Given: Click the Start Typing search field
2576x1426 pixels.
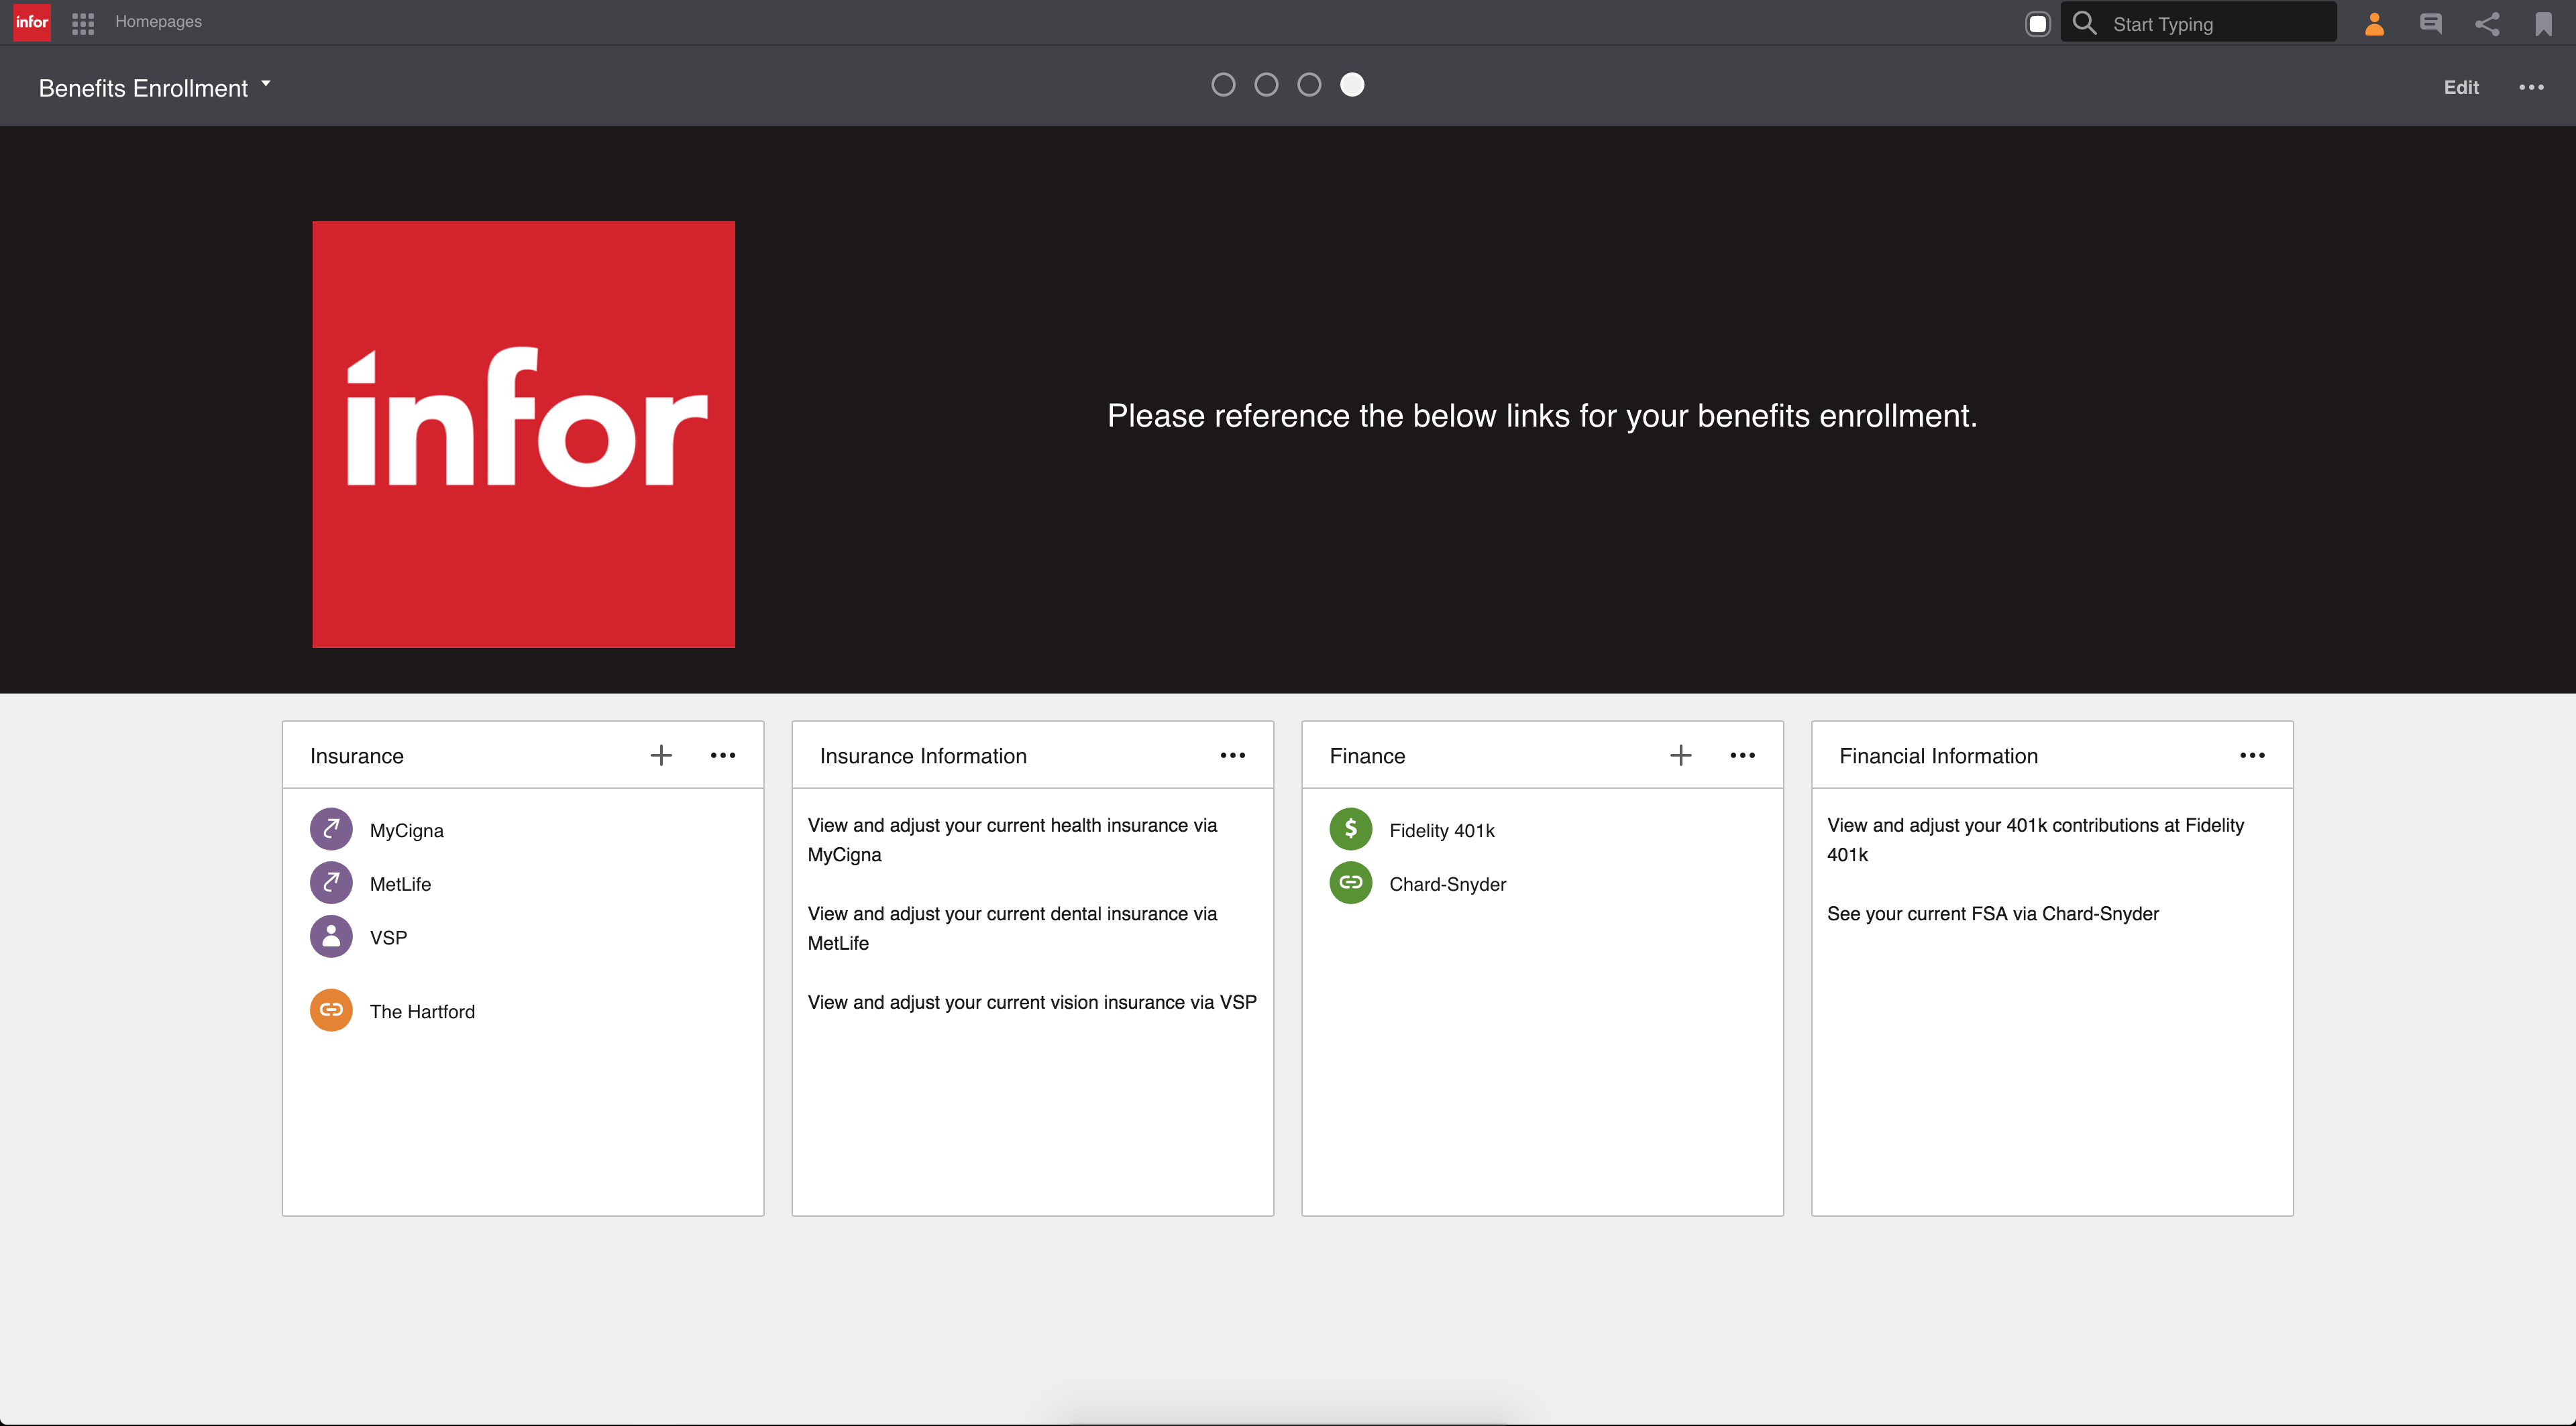Looking at the screenshot, I should (2198, 23).
